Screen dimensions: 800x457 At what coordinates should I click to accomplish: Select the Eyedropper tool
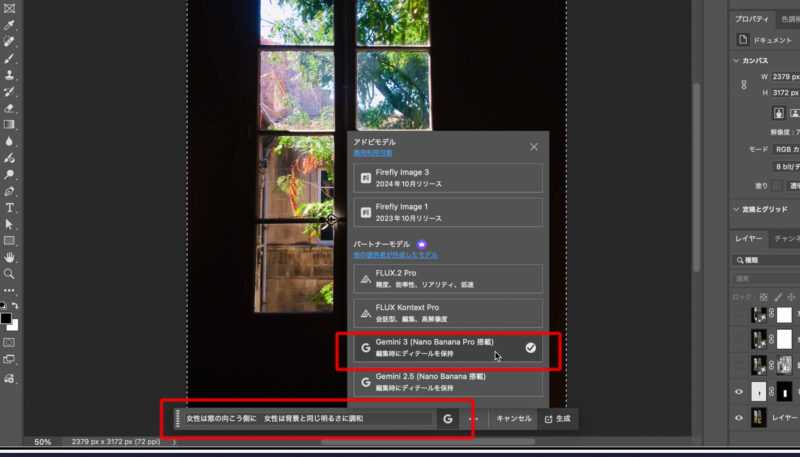coord(10,43)
